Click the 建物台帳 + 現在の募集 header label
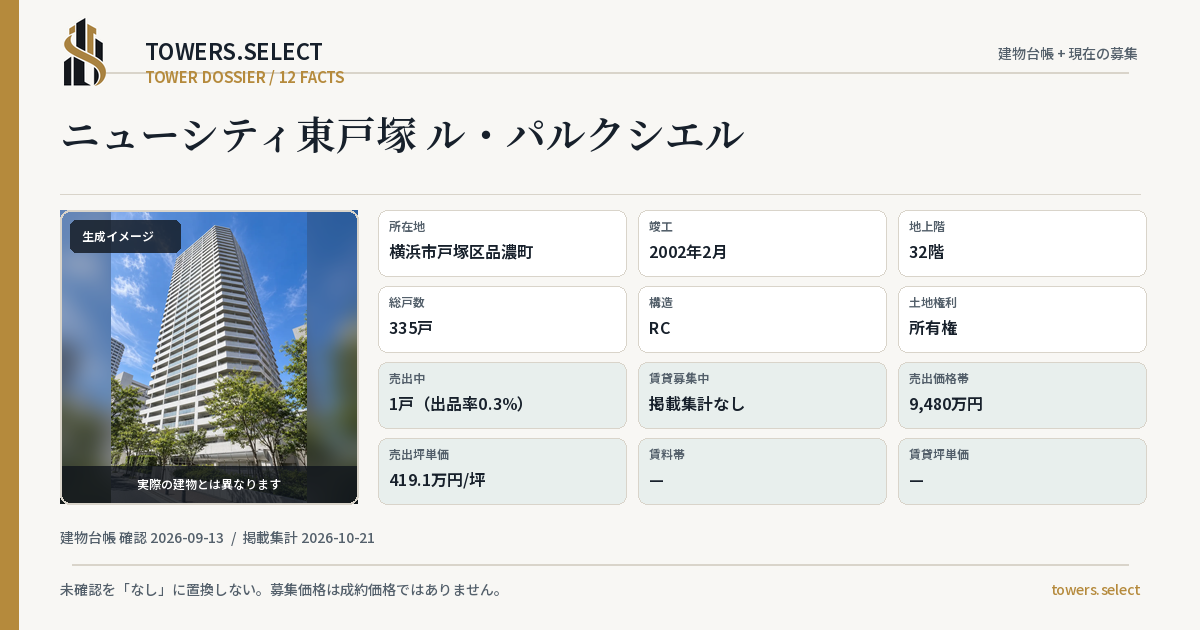 (x=1068, y=54)
